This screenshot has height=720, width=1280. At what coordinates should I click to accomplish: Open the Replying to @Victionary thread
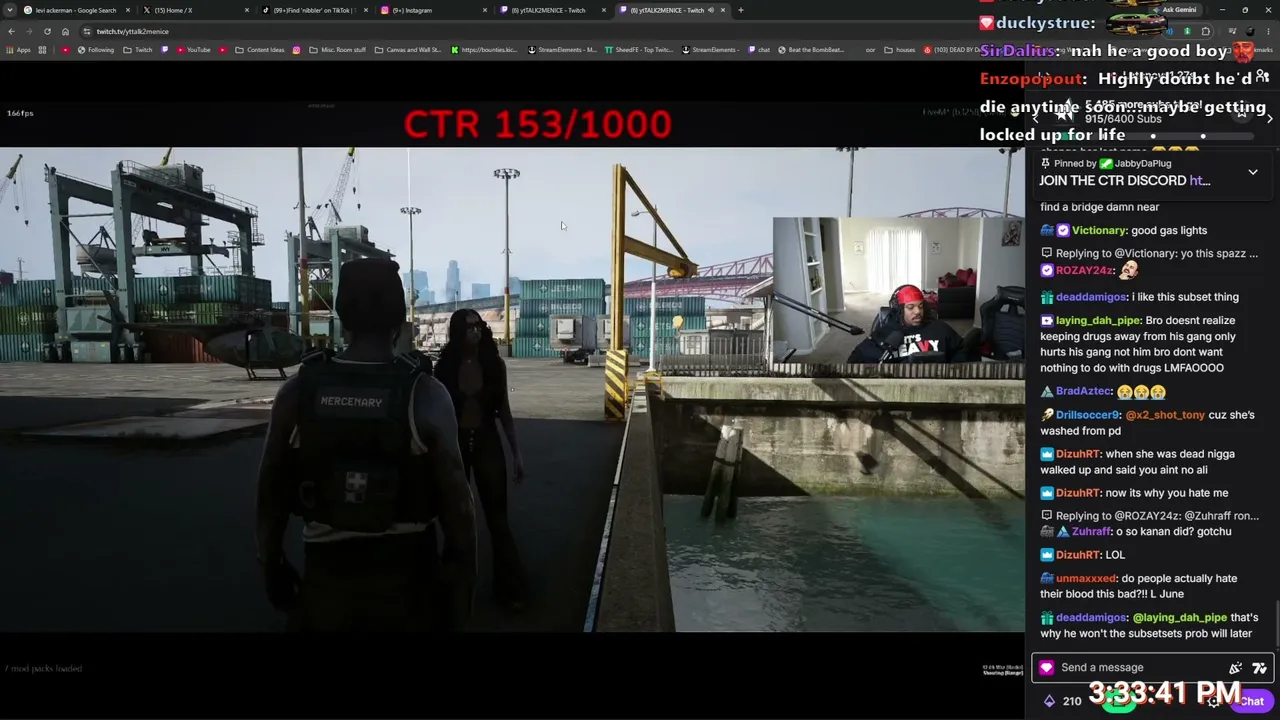(x=1150, y=253)
